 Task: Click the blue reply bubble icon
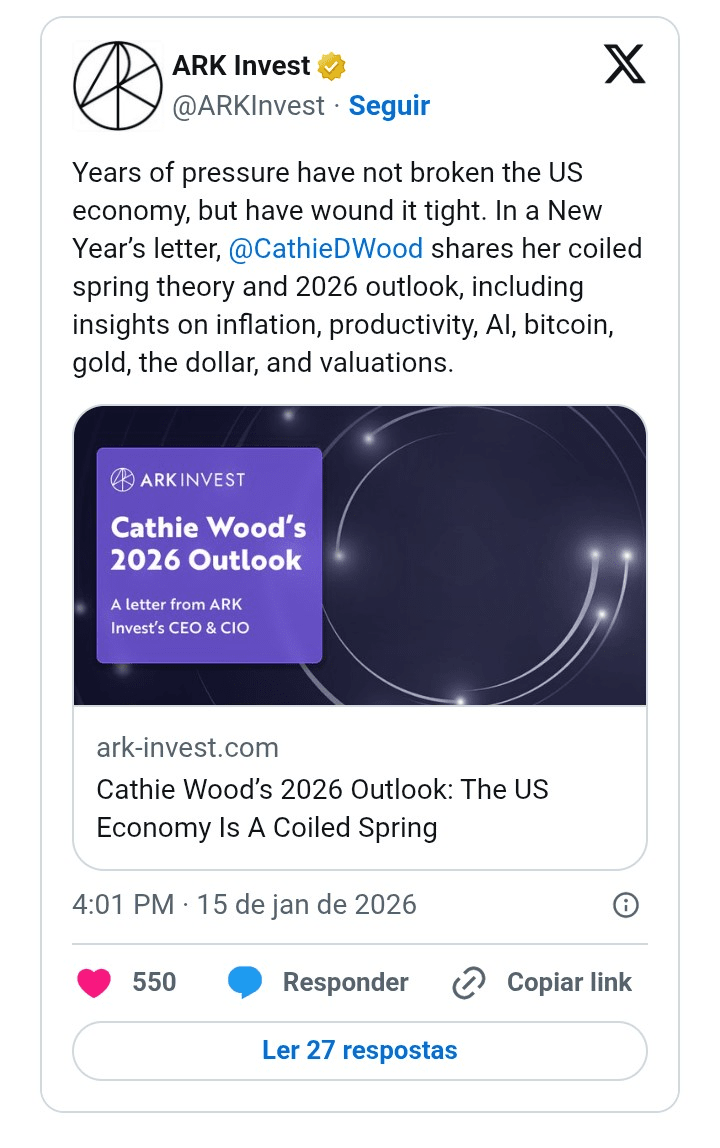point(245,983)
